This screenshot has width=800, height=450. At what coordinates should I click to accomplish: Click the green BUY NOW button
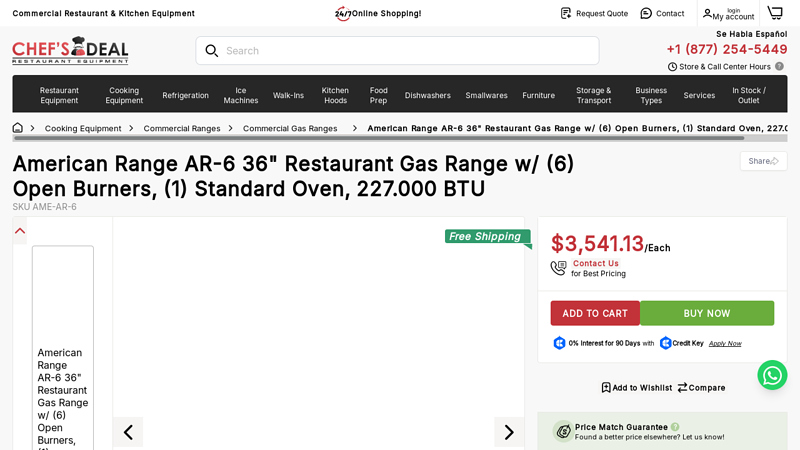[x=707, y=313]
